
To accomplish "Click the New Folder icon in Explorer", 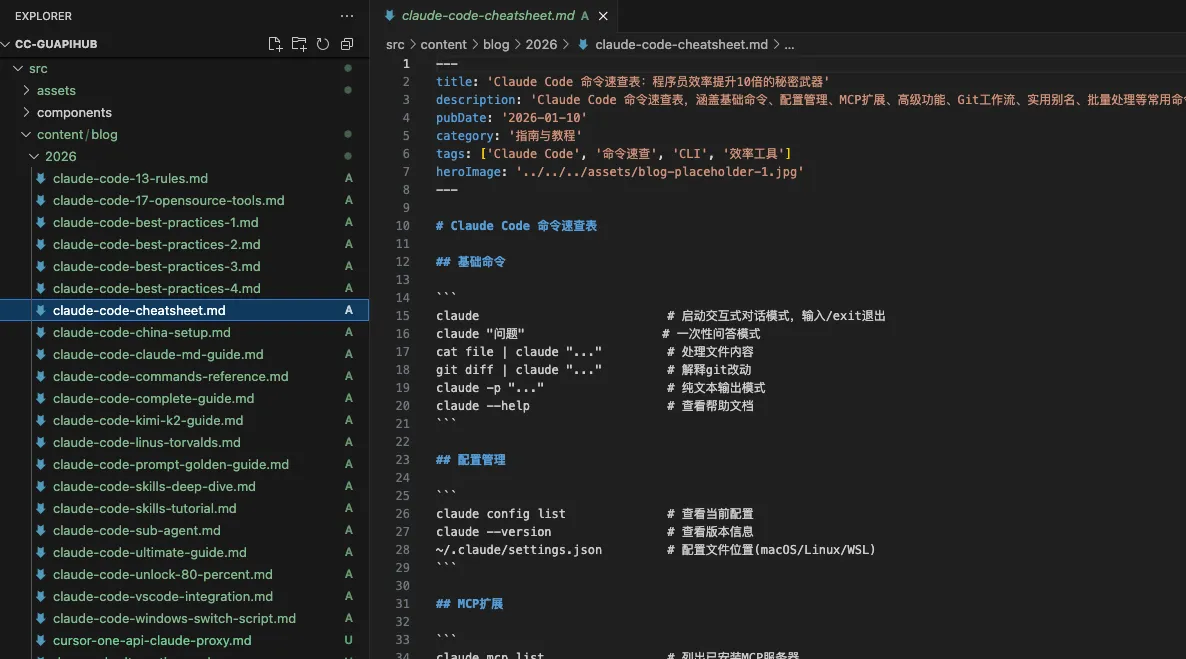I will point(299,44).
